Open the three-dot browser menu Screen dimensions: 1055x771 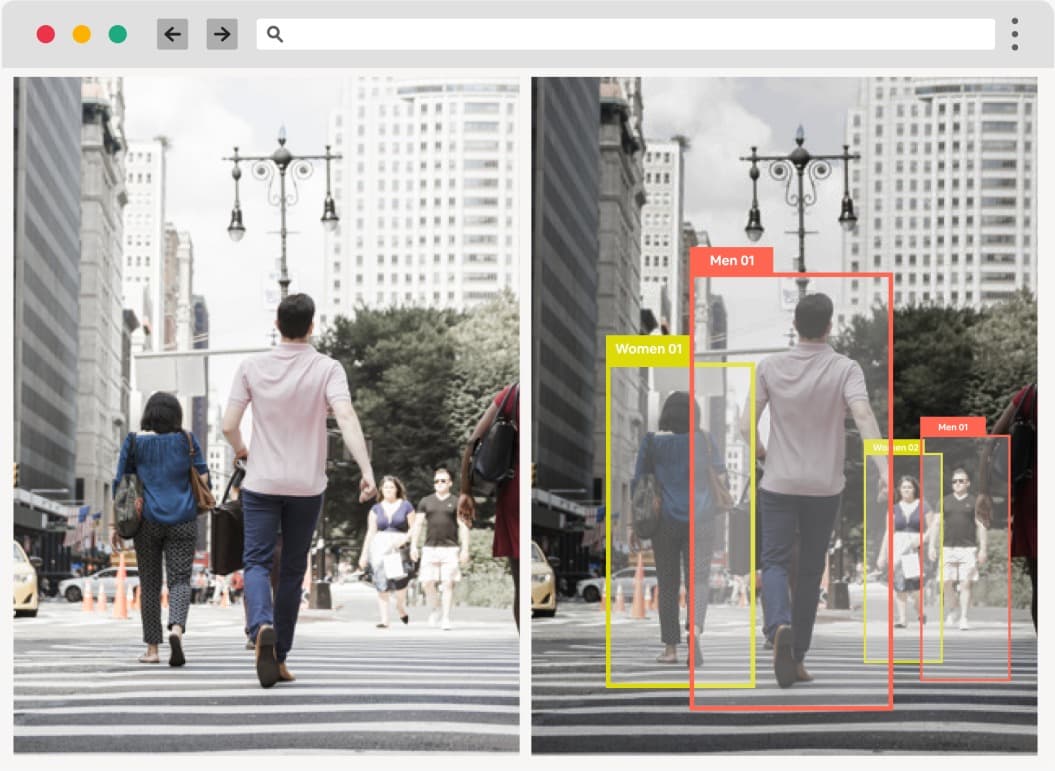pos(1014,33)
